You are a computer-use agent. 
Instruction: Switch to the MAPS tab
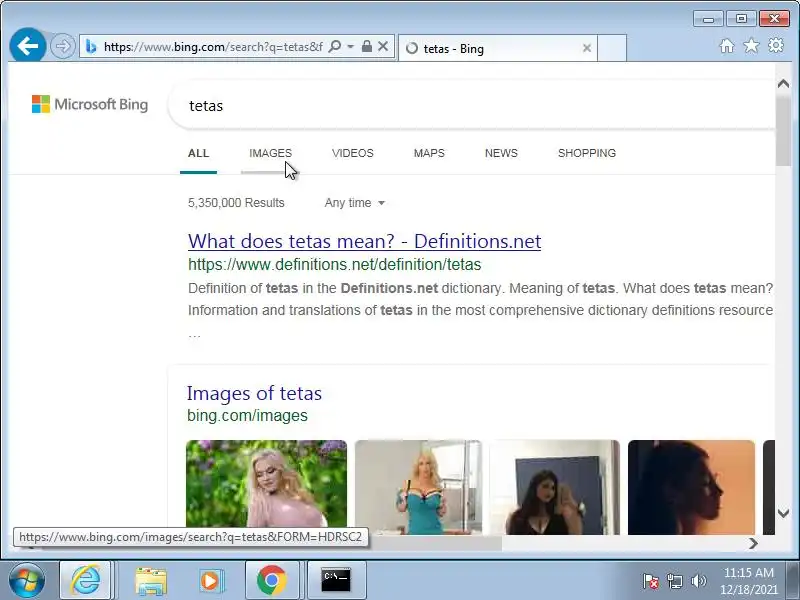pos(429,153)
